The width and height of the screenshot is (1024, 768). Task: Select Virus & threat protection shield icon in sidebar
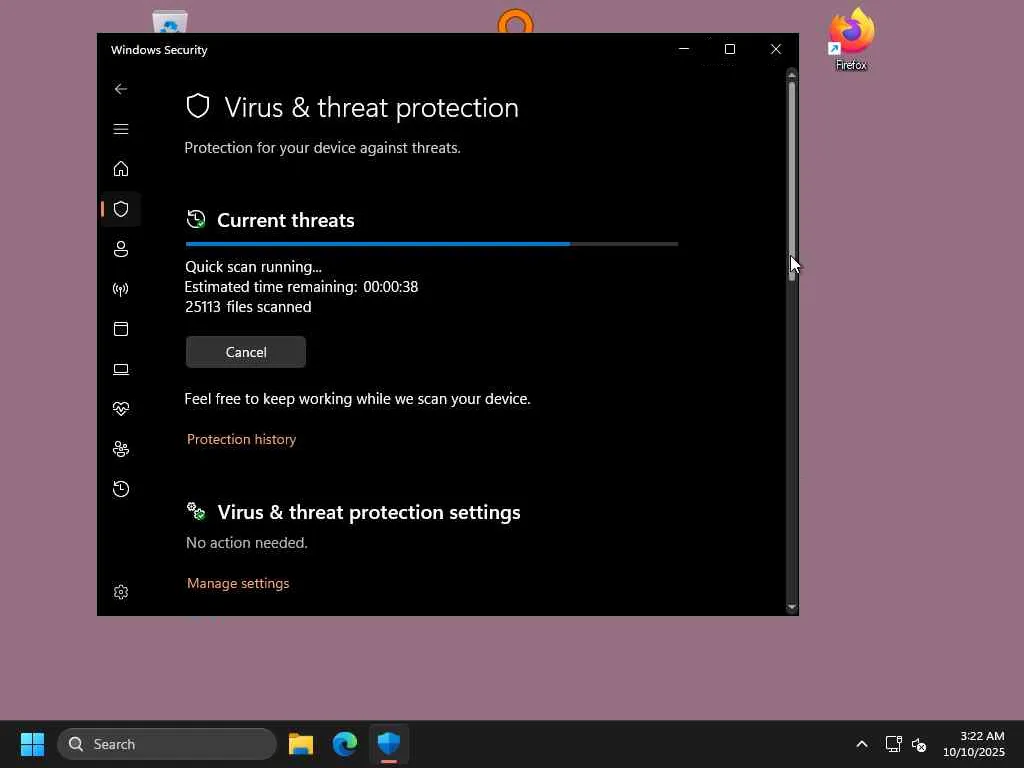[121, 209]
